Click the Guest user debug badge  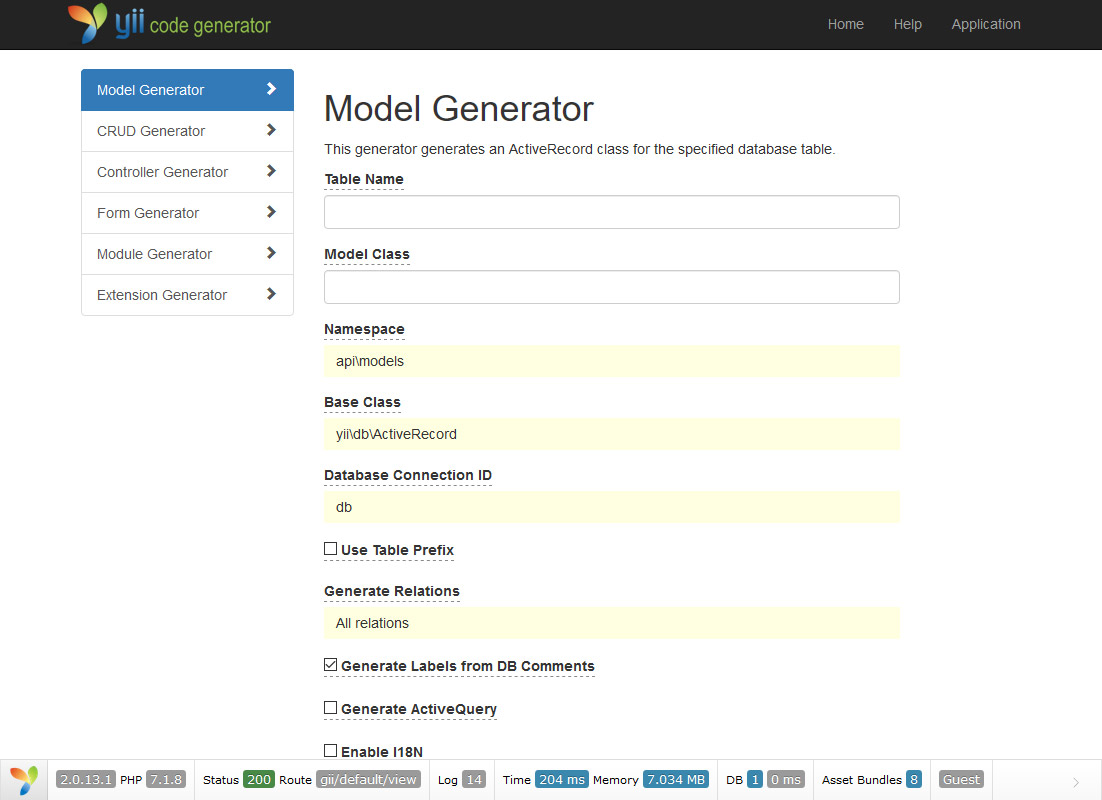[x=961, y=780]
